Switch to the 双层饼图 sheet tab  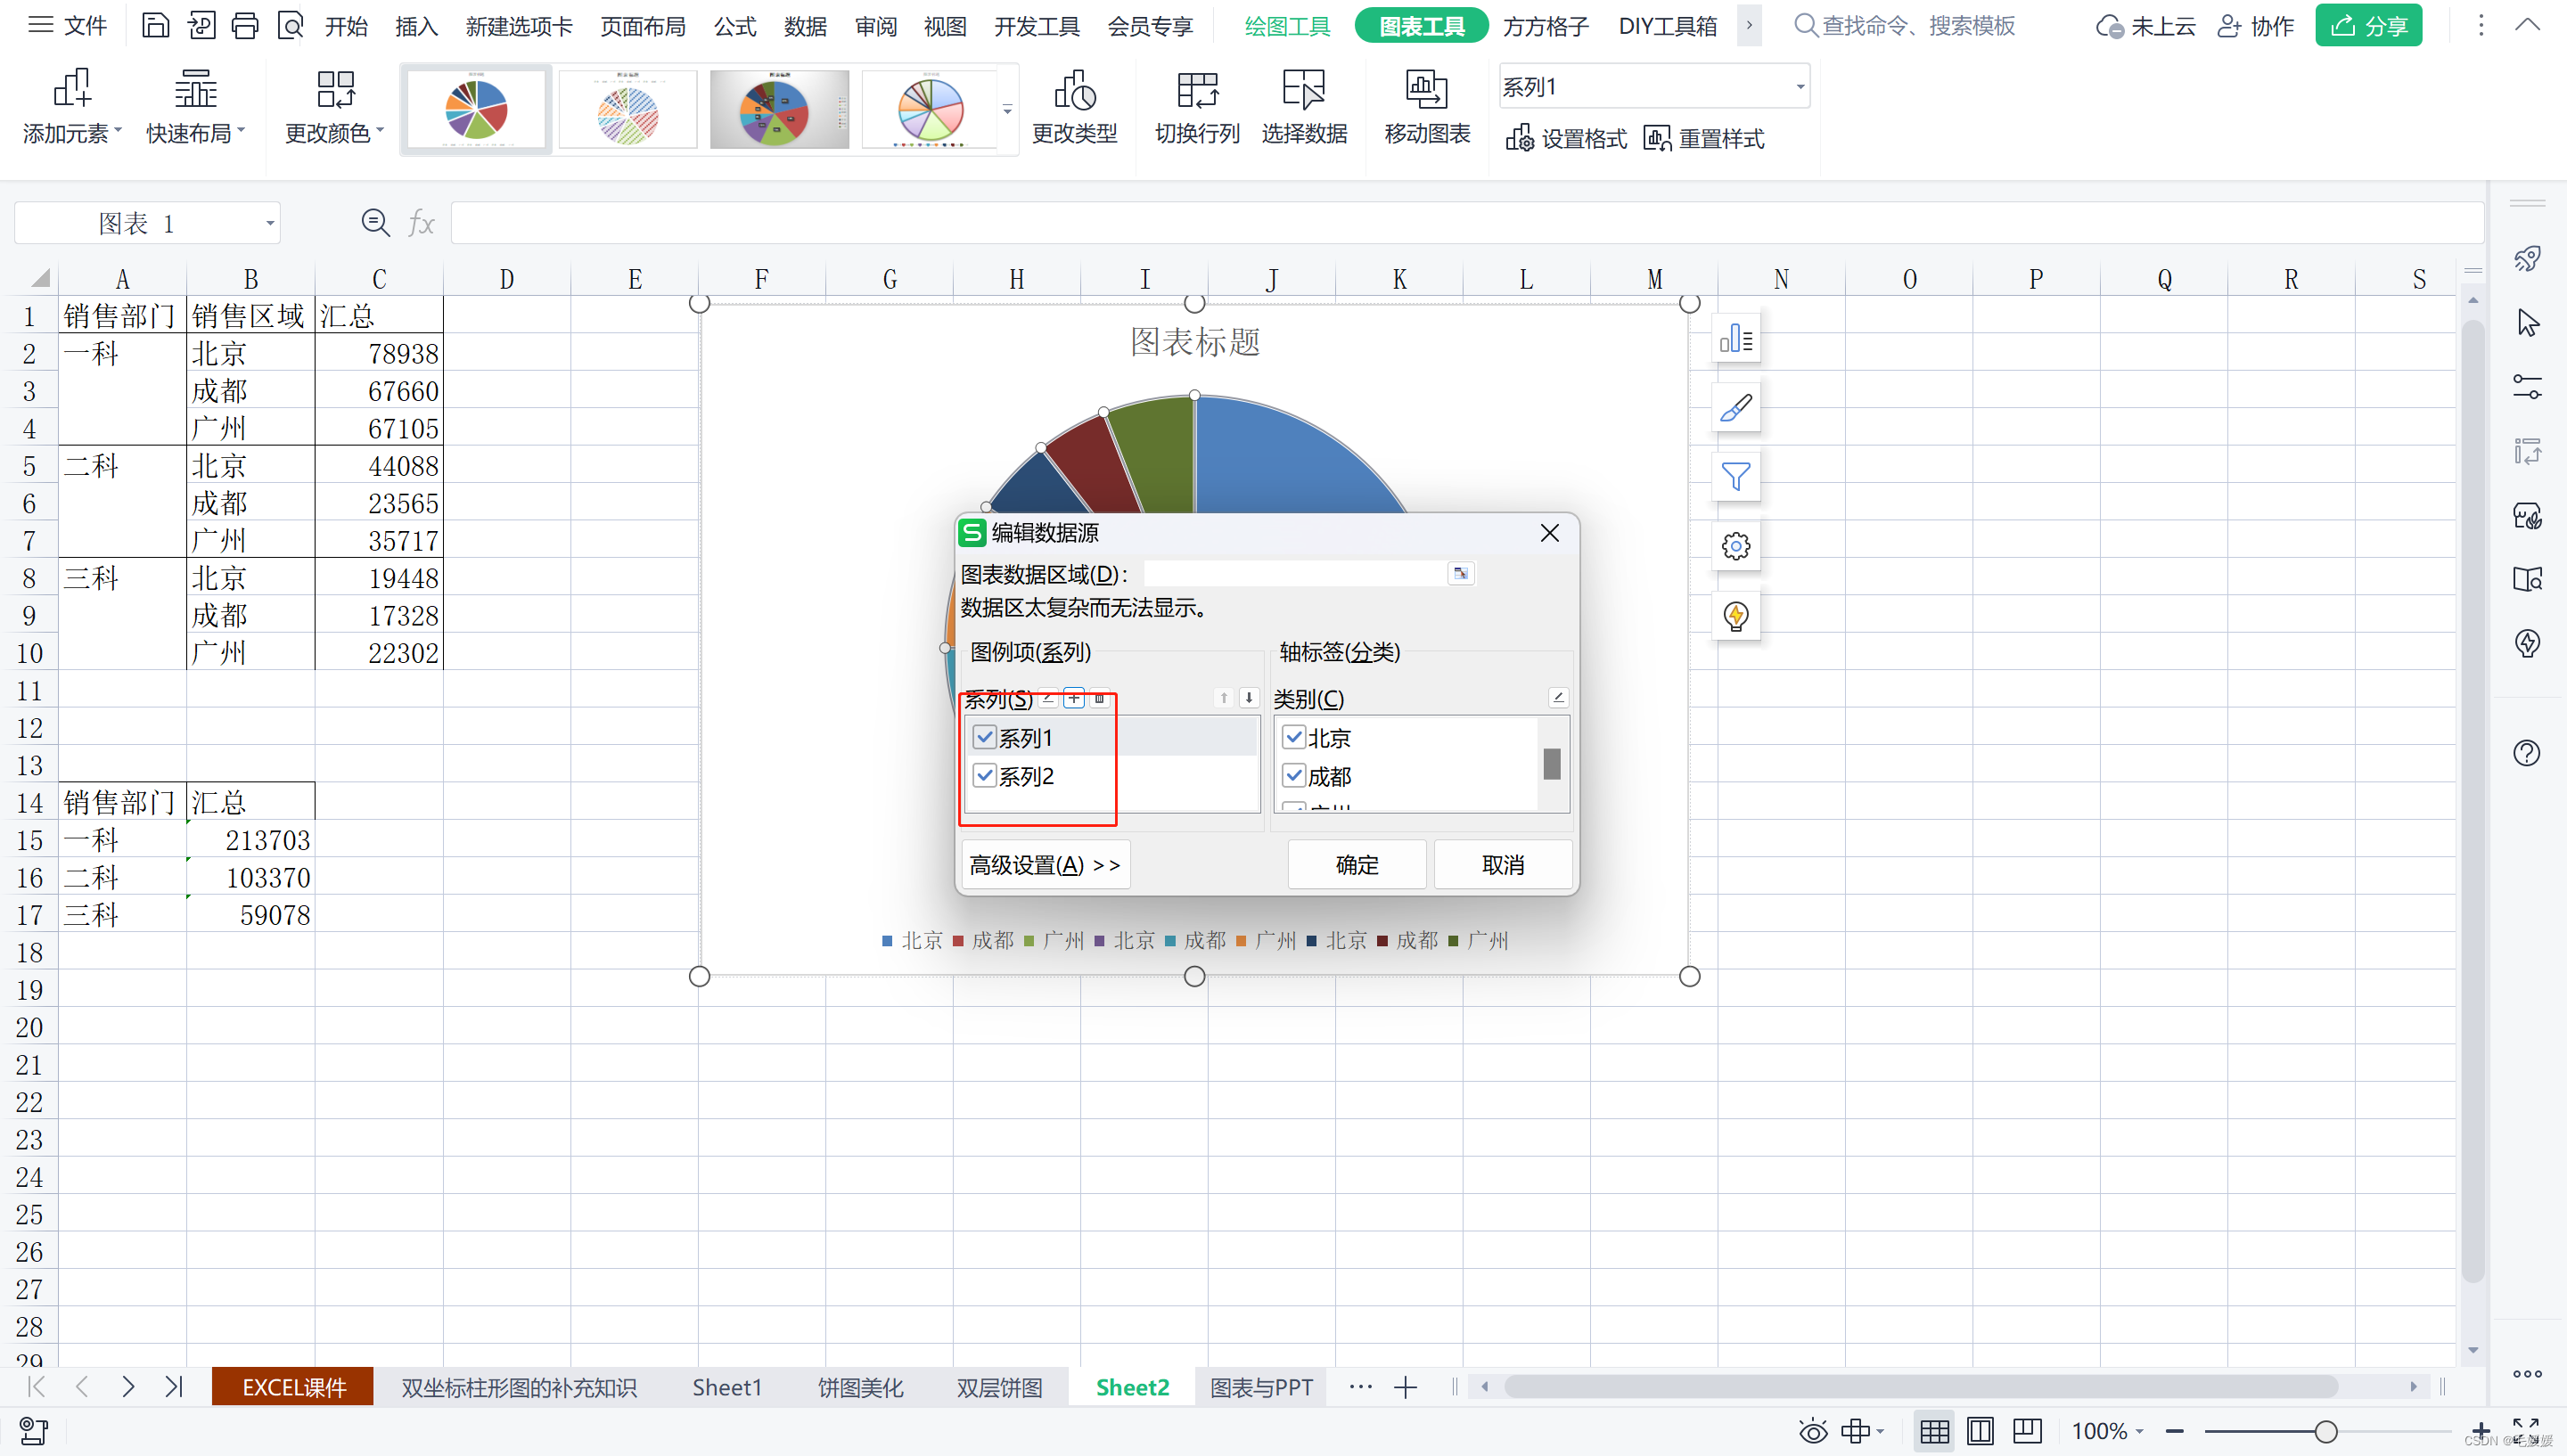click(x=998, y=1387)
